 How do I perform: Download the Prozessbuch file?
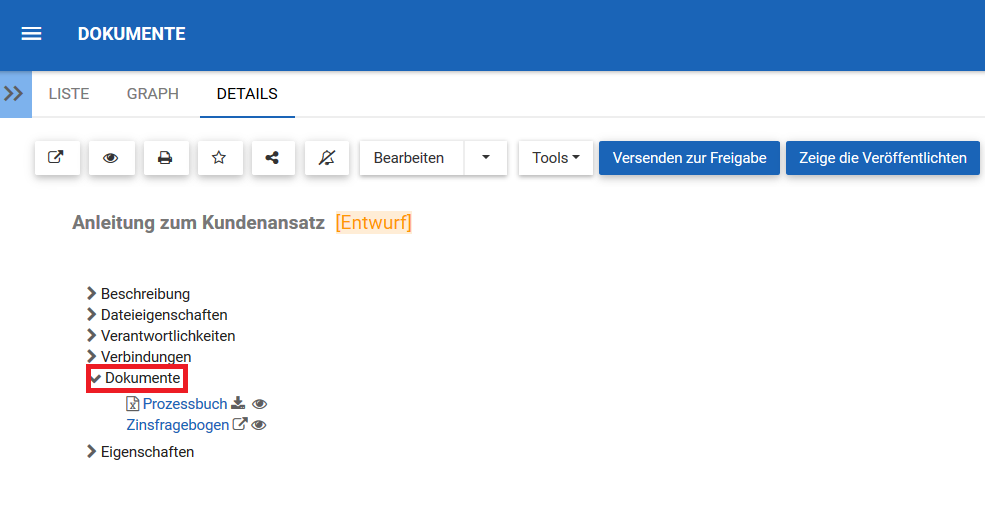pos(238,404)
